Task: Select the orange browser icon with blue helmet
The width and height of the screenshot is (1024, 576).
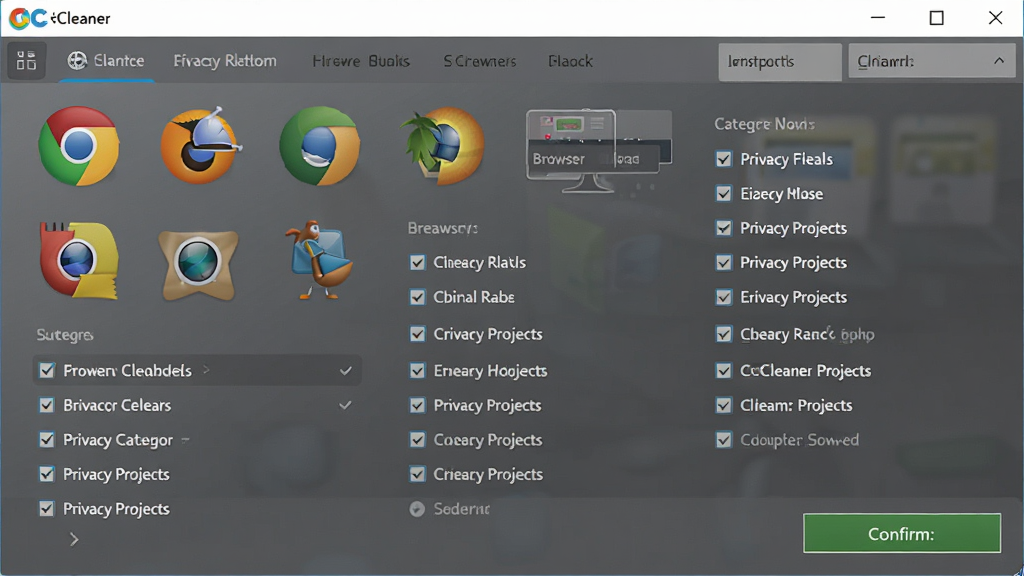Action: tap(200, 145)
